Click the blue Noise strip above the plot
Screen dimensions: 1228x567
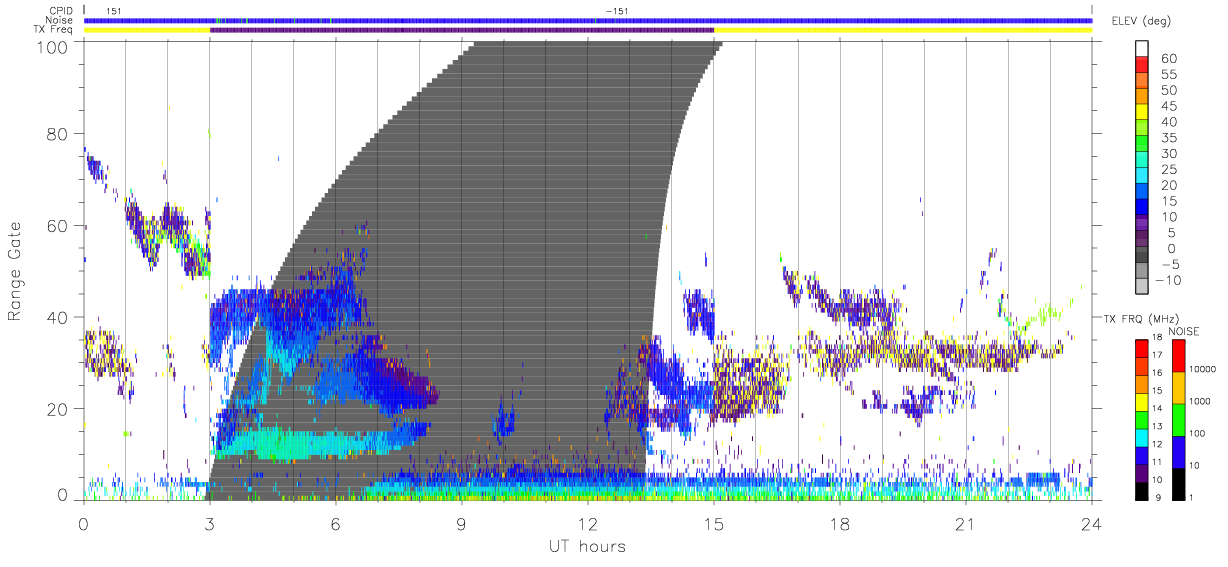pos(587,20)
